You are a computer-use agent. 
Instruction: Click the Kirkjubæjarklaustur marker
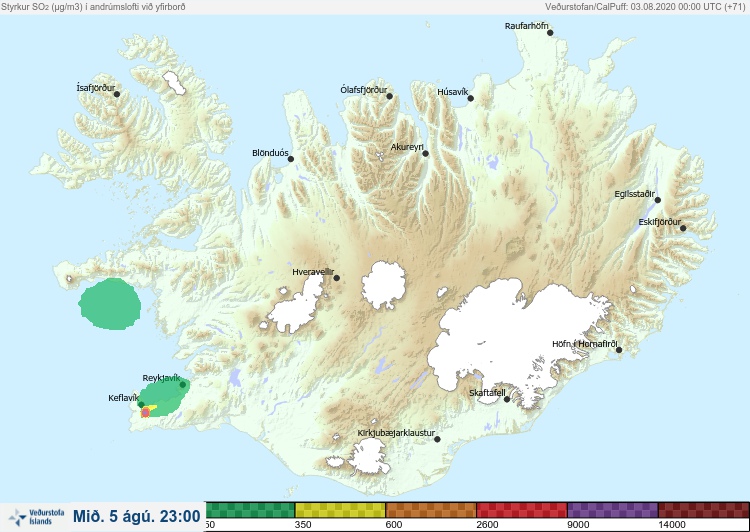(x=437, y=439)
